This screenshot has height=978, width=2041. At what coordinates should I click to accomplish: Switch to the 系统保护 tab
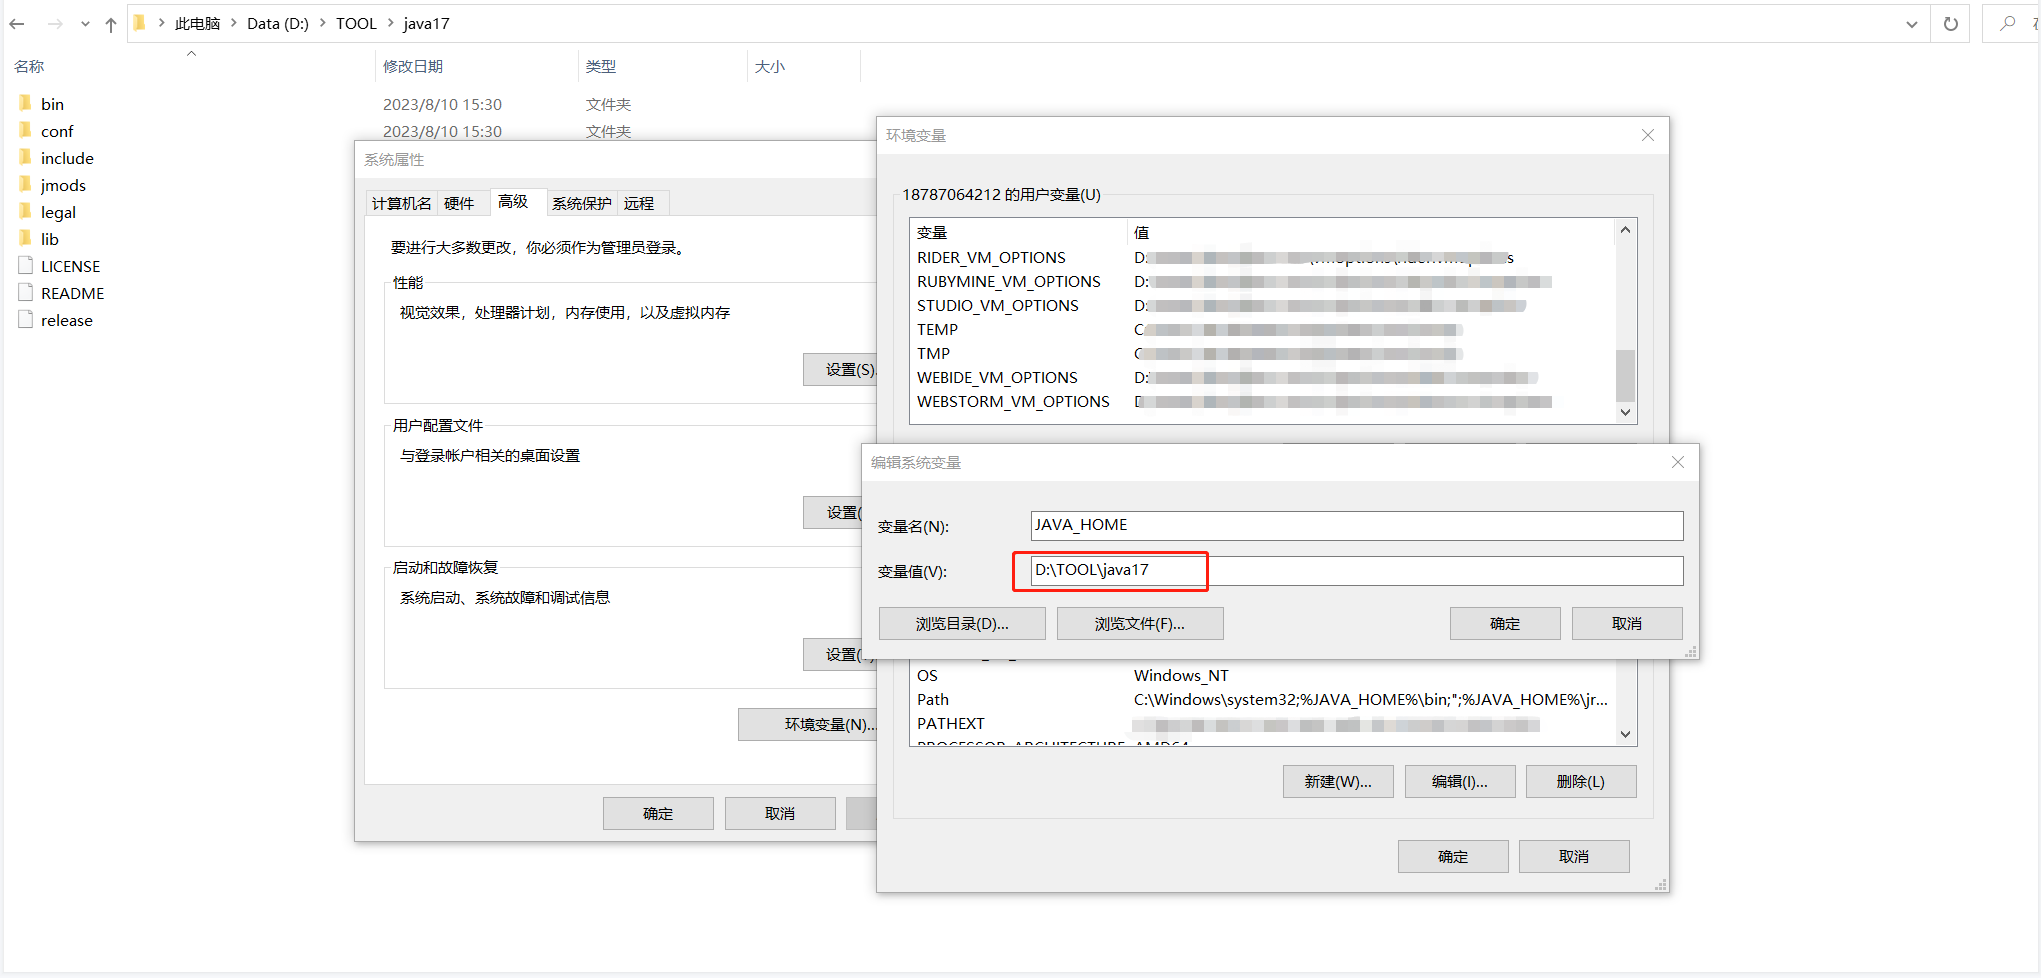tap(581, 202)
